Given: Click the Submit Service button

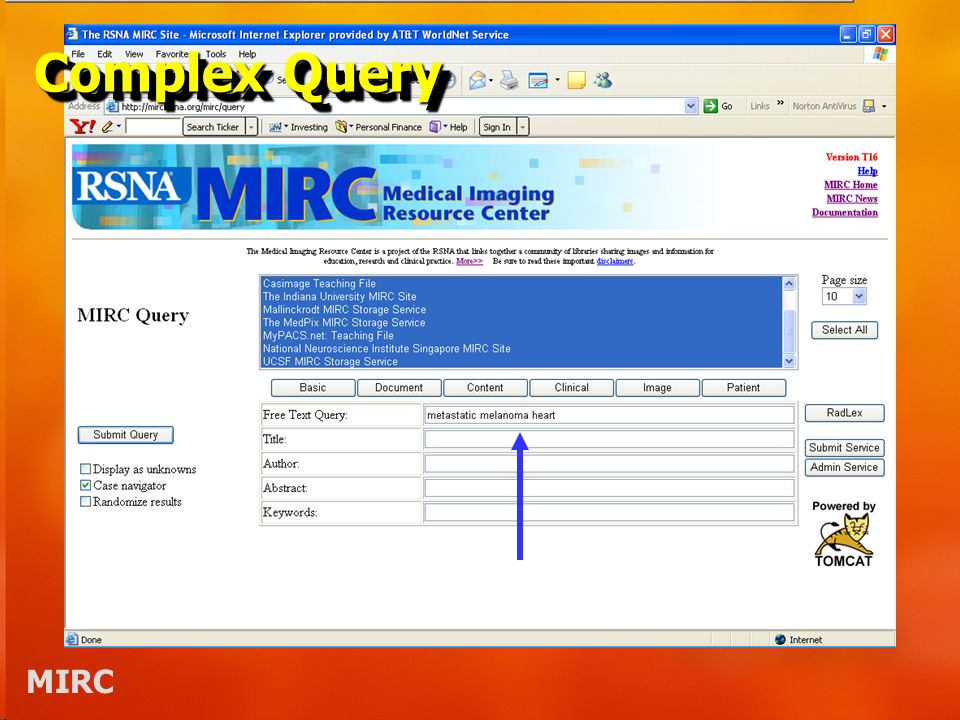Looking at the screenshot, I should pyautogui.click(x=844, y=448).
